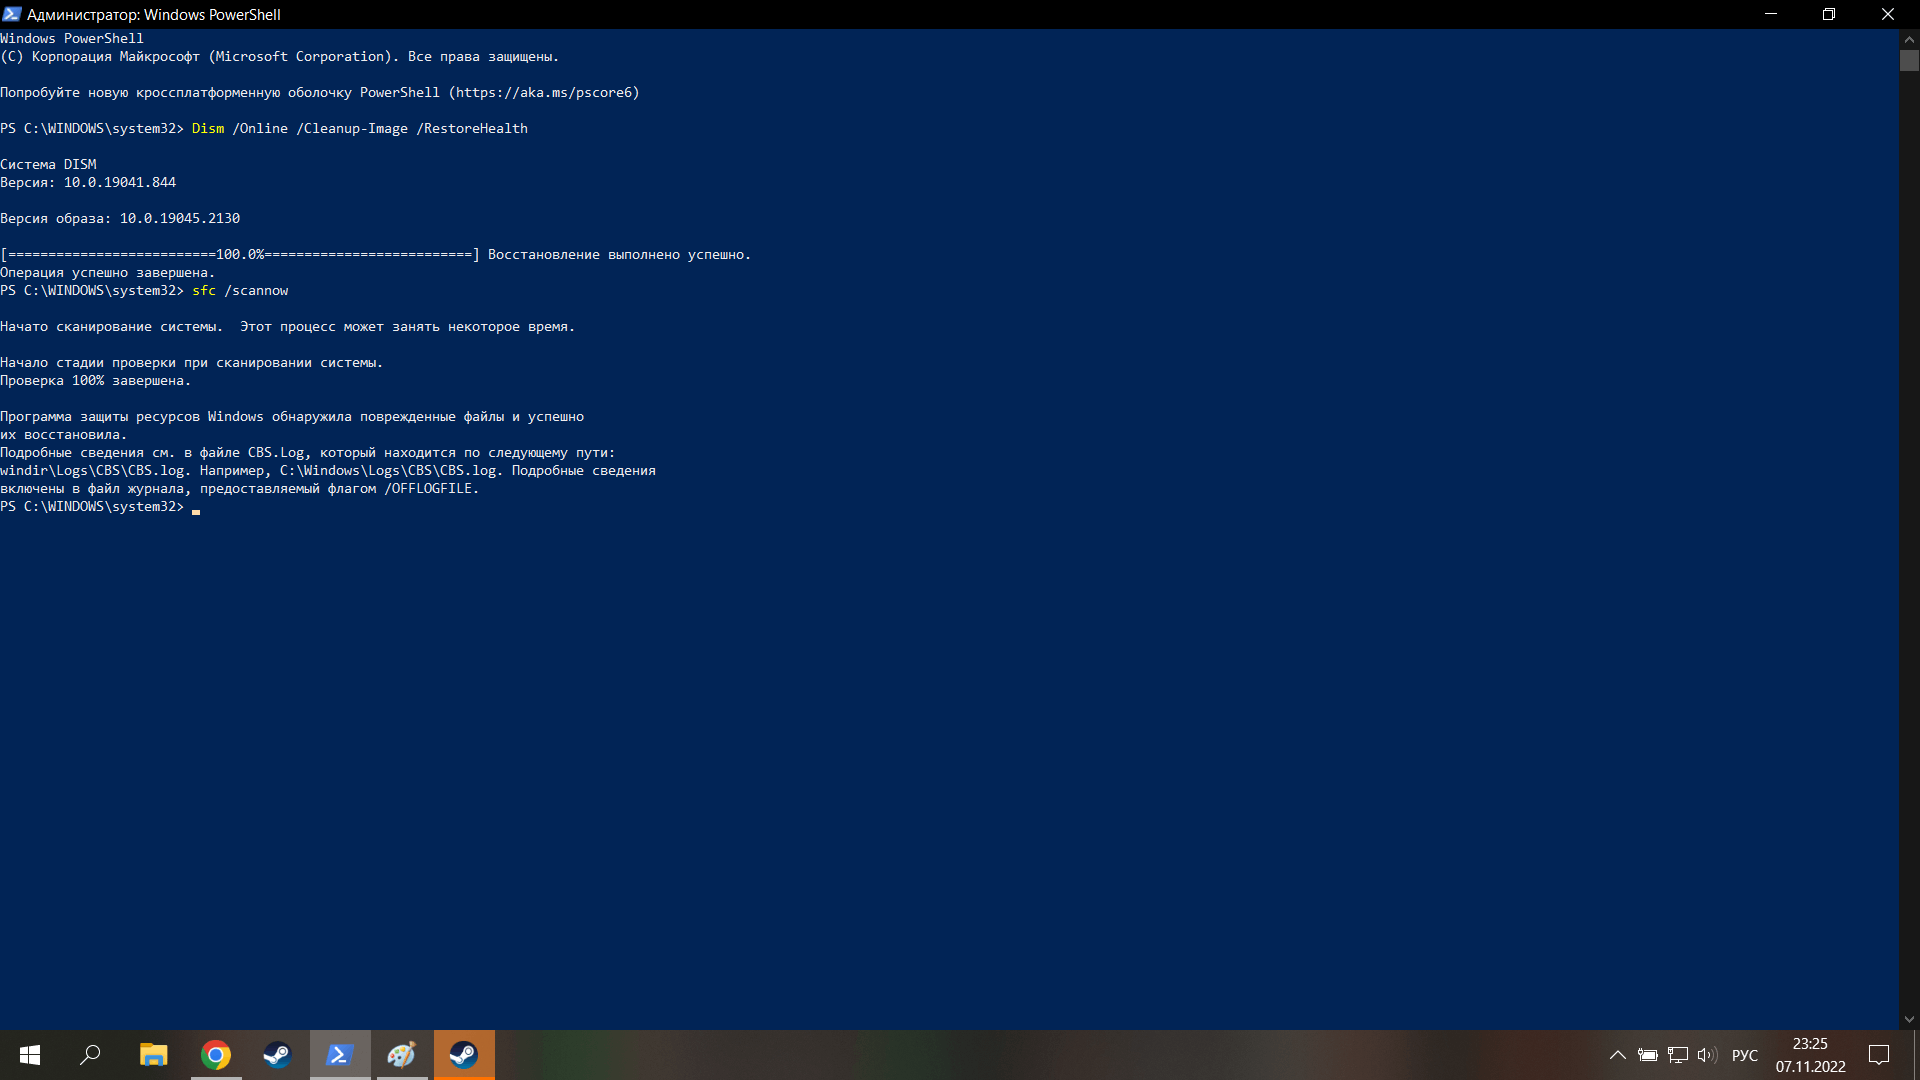
Task: Open the first Steam taskbar icon
Action: (277, 1055)
